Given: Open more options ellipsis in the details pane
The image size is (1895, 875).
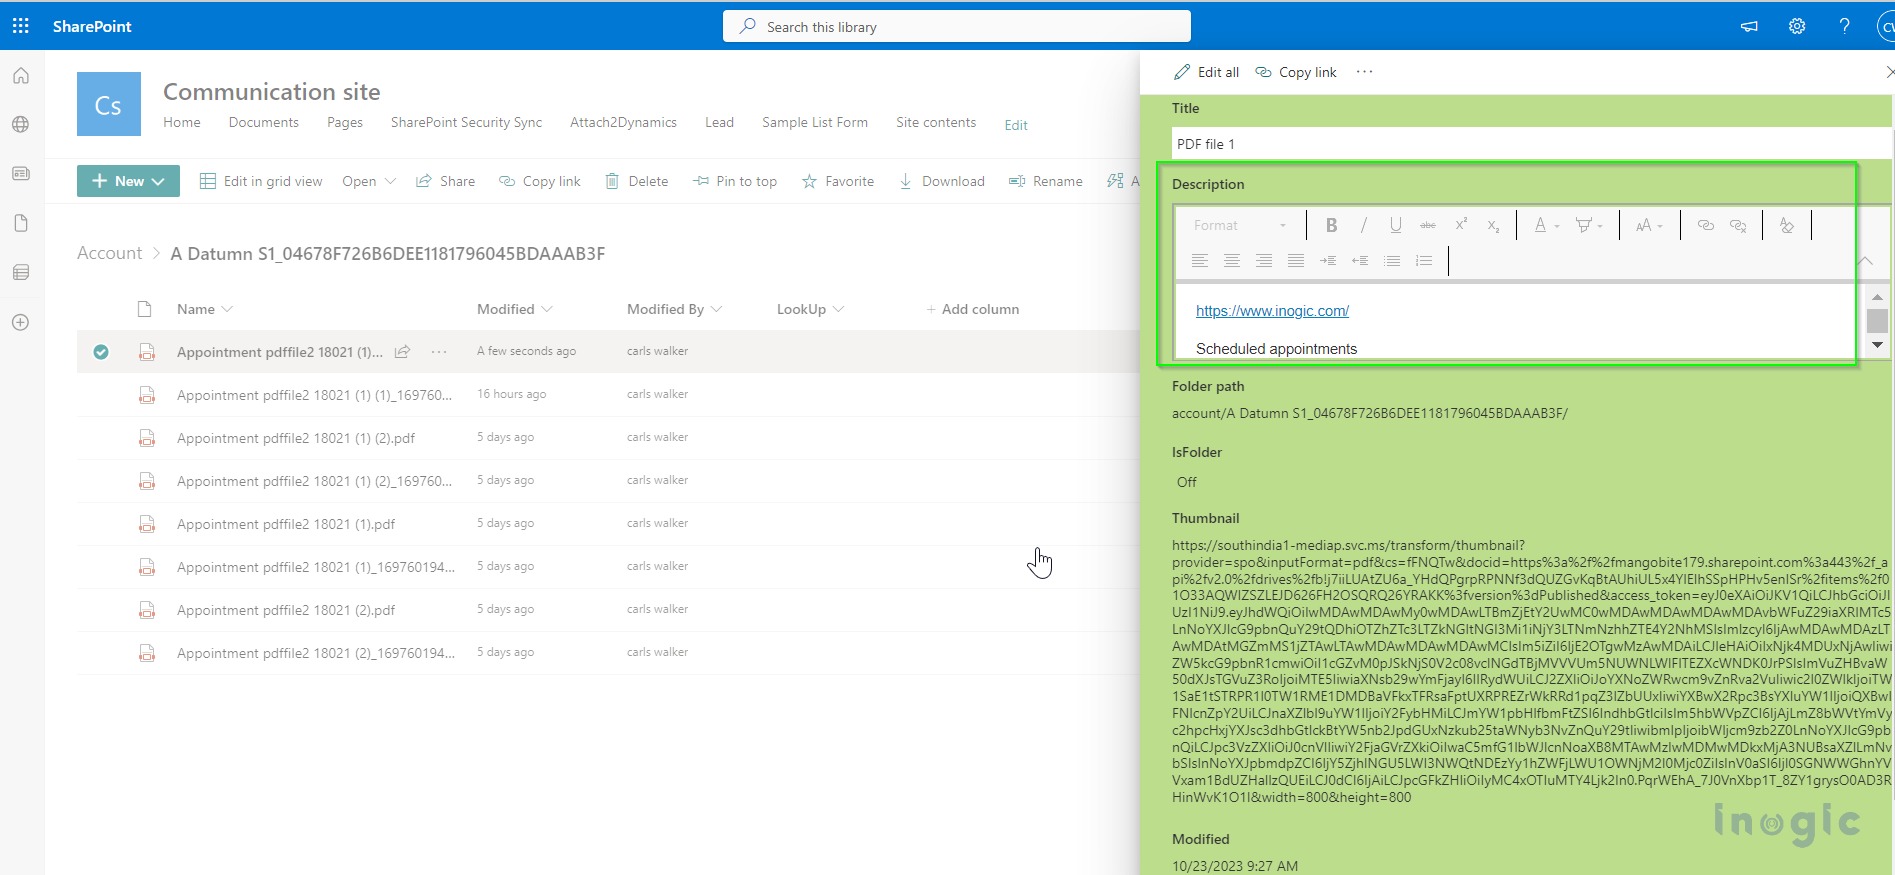Looking at the screenshot, I should [1364, 72].
